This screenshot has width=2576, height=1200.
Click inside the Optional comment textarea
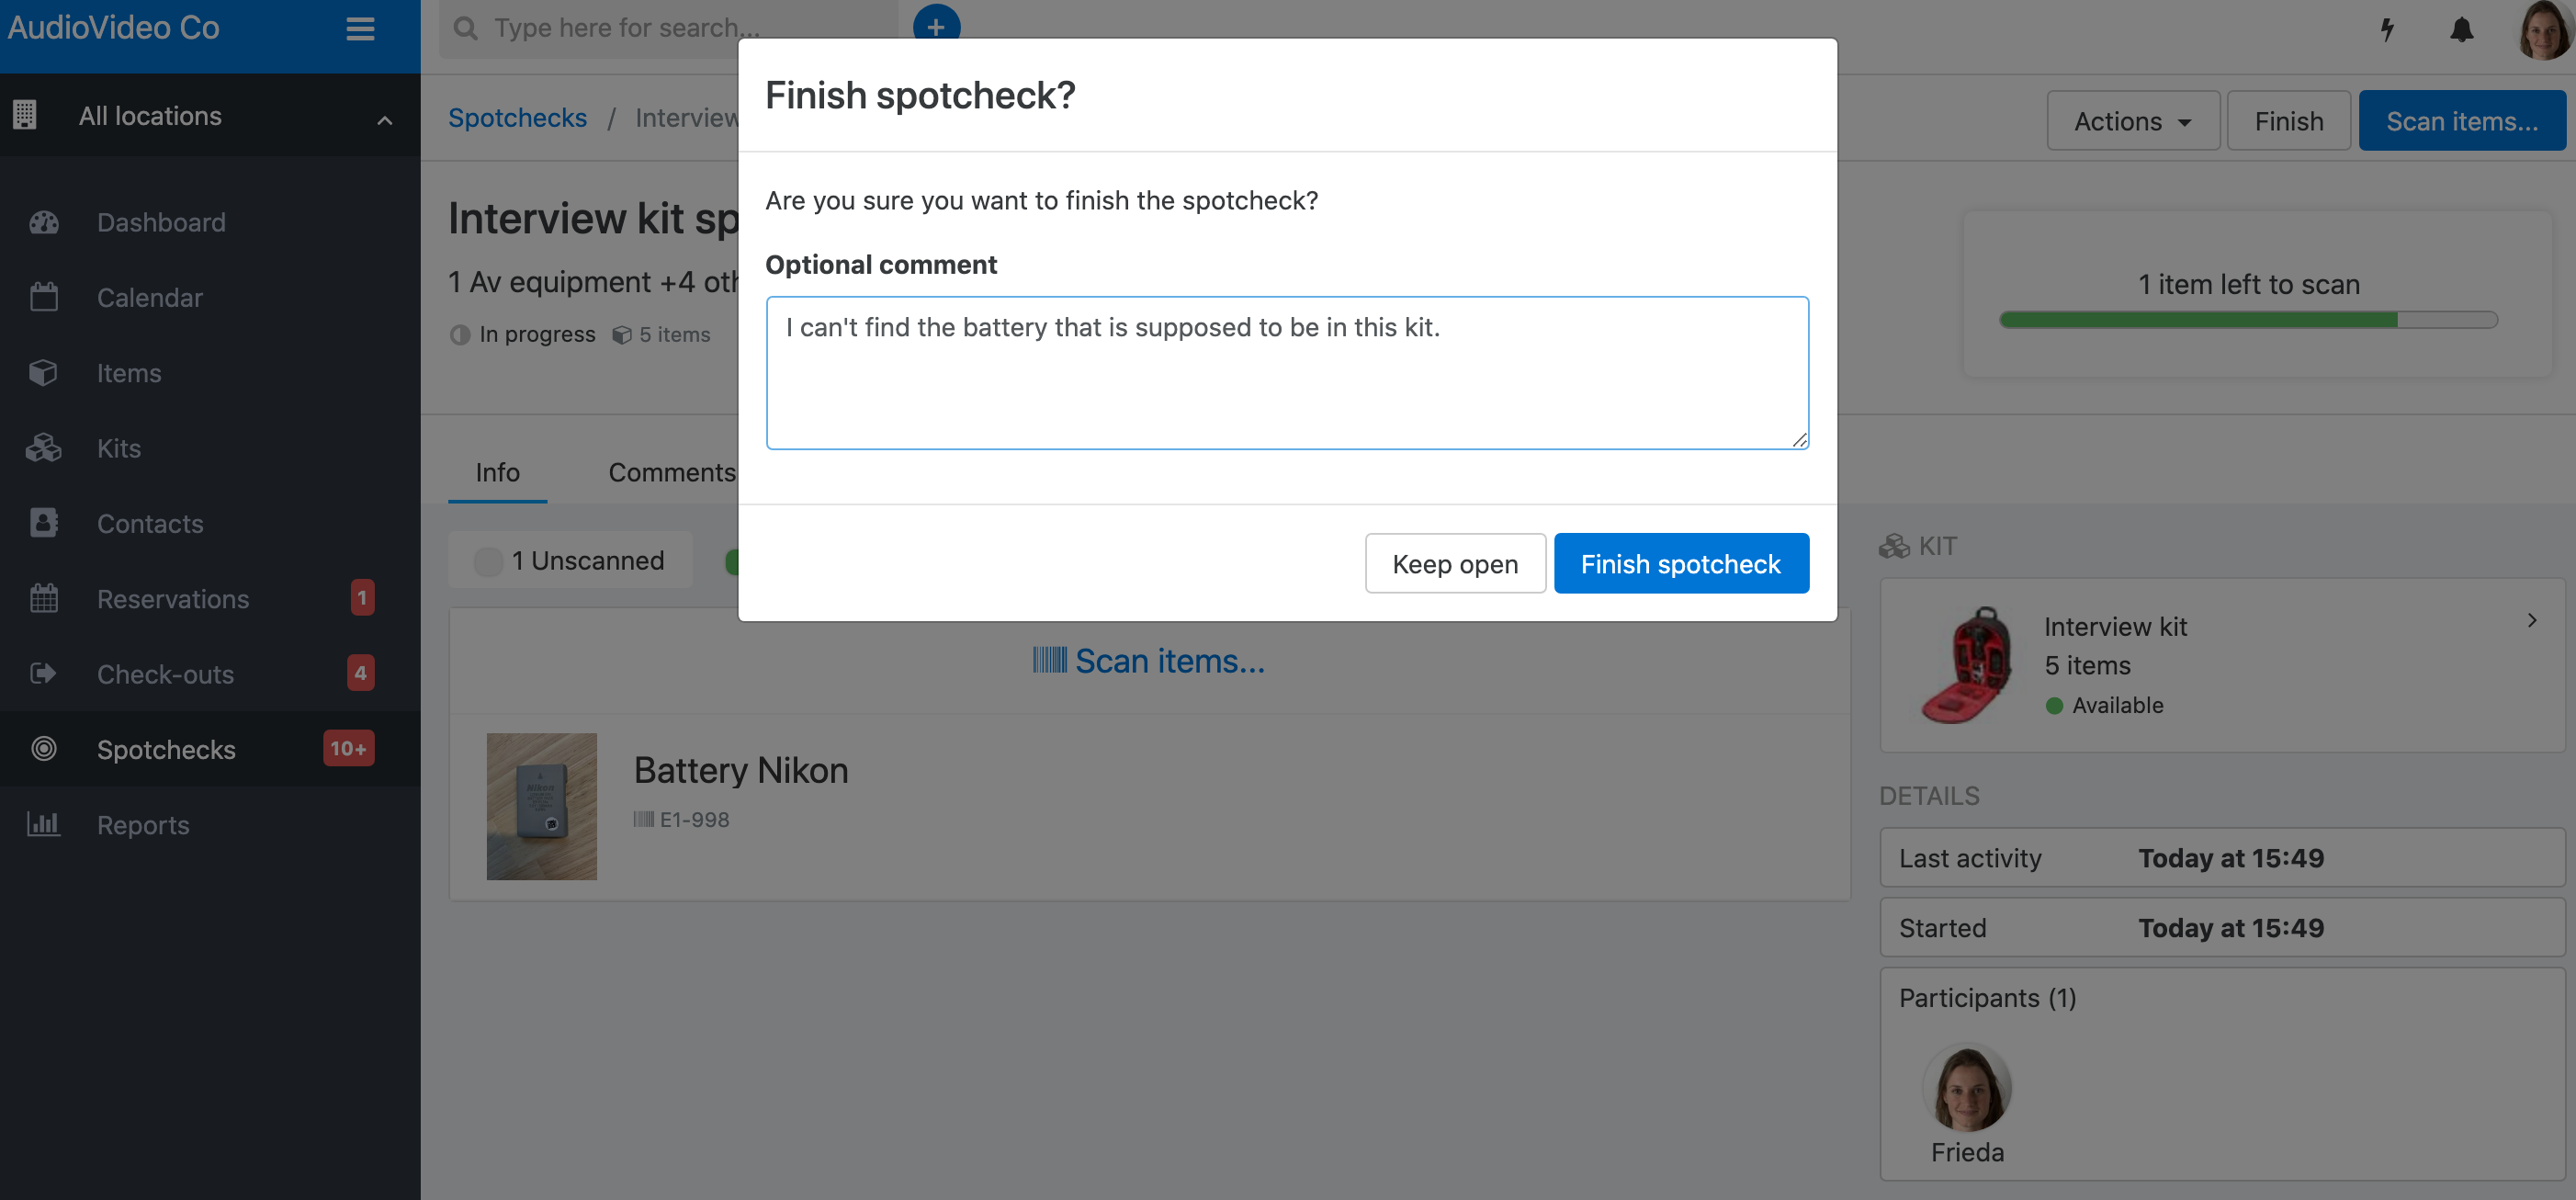coord(1287,373)
